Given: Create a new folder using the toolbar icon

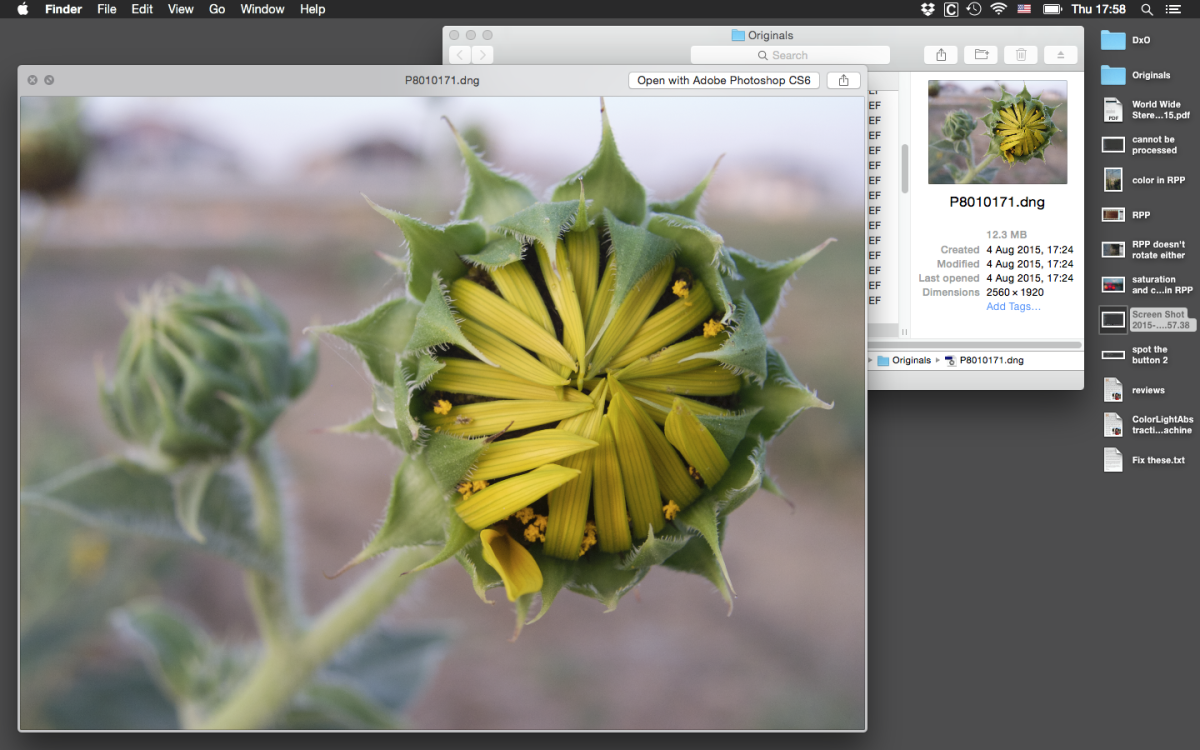Looking at the screenshot, I should pyautogui.click(x=980, y=54).
